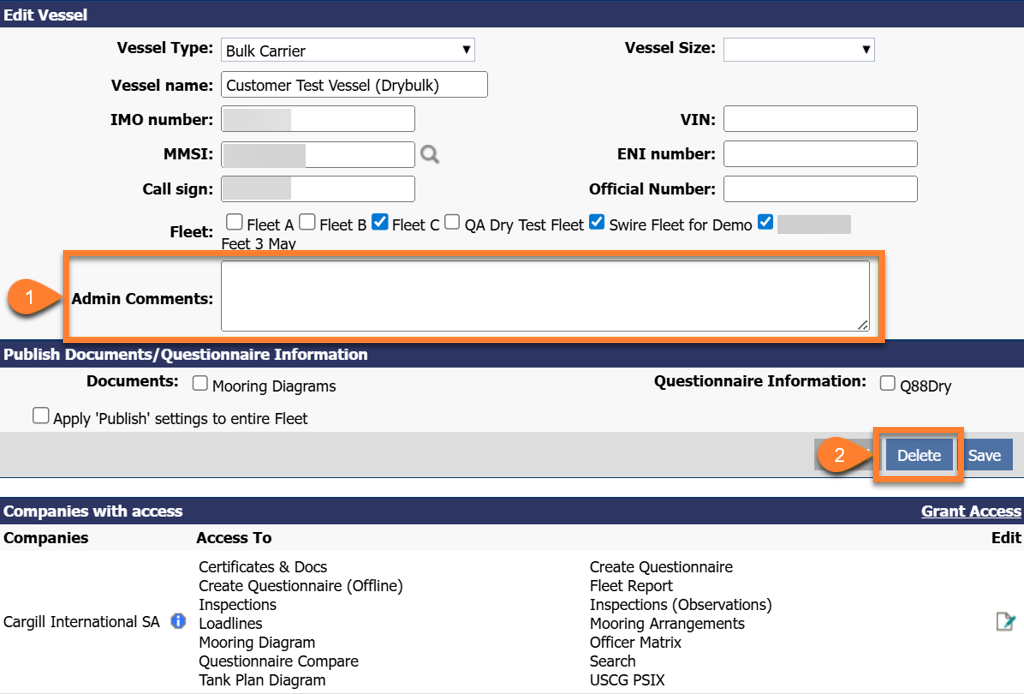Toggle Swire Fleet for Demo checkbox
The width and height of the screenshot is (1024, 694).
tap(597, 222)
